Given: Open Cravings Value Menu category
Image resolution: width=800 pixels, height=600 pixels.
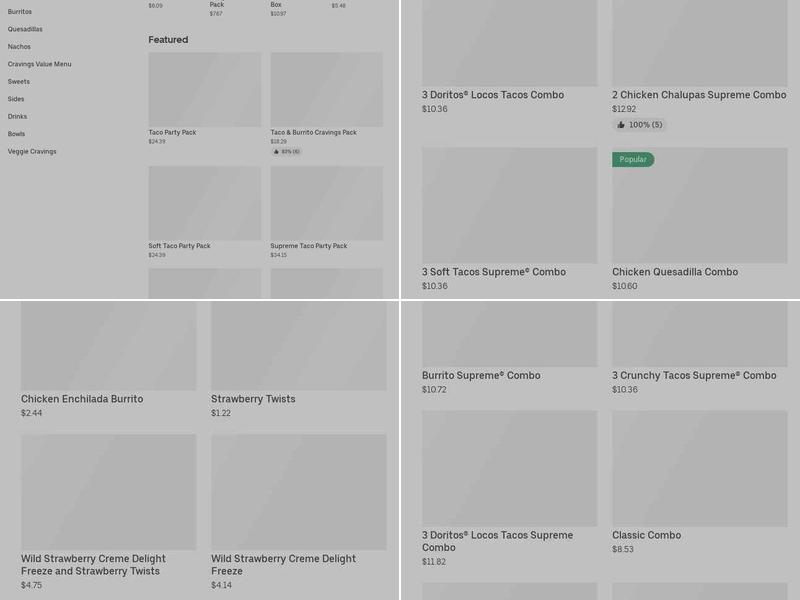Looking at the screenshot, I should (x=40, y=64).
